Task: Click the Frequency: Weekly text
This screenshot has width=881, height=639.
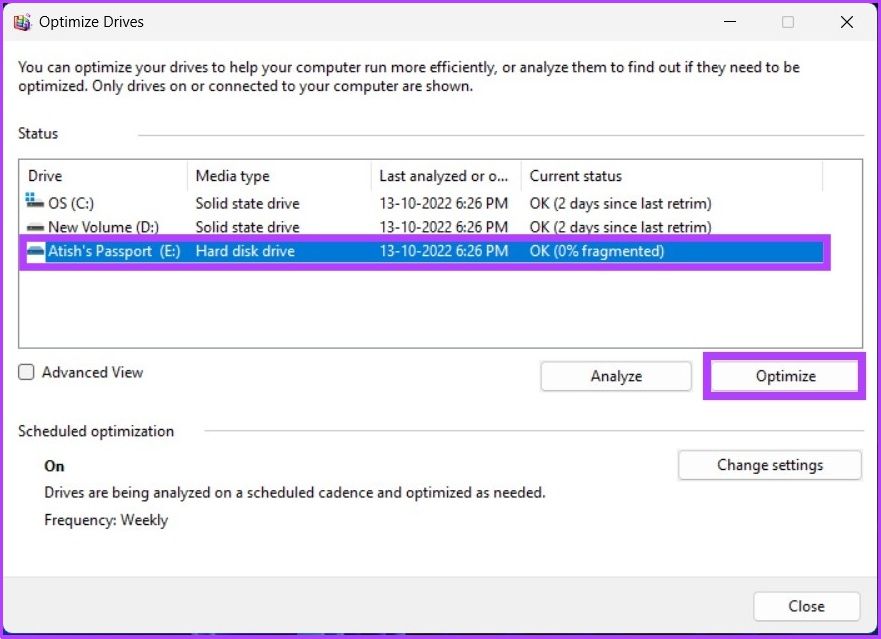Action: [x=105, y=520]
